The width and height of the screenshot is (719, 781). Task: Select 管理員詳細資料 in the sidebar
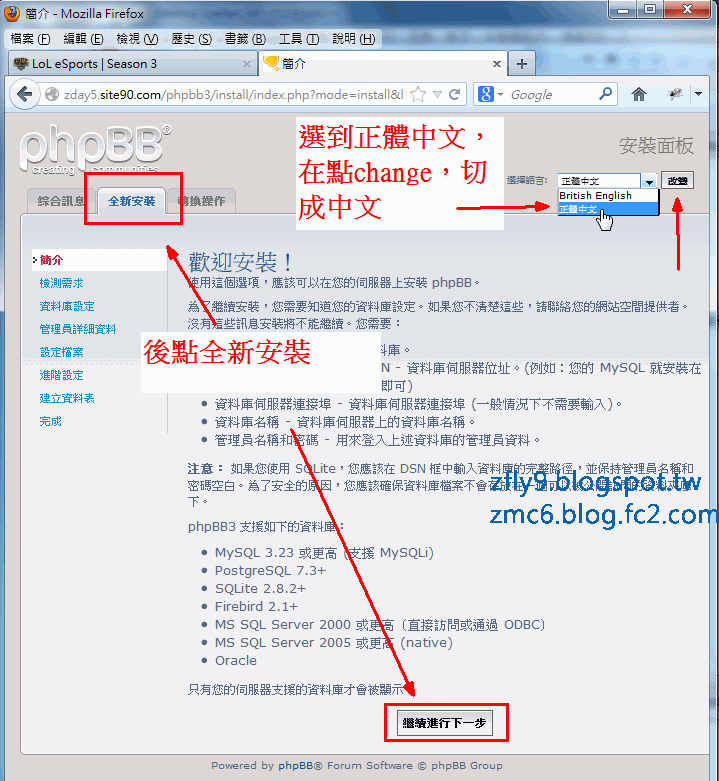(78, 329)
